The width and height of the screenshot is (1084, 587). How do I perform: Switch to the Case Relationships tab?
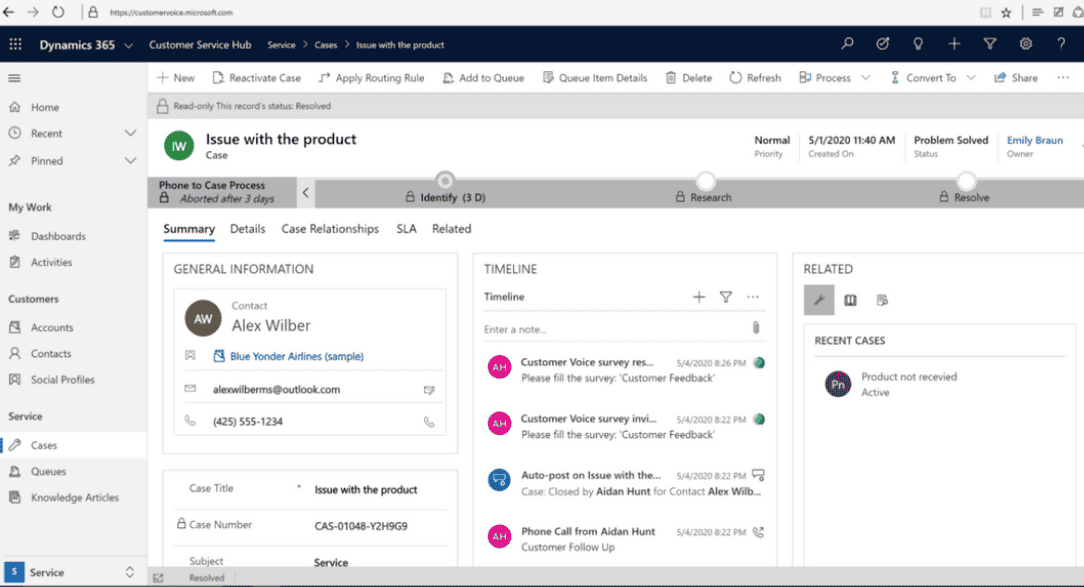point(330,229)
